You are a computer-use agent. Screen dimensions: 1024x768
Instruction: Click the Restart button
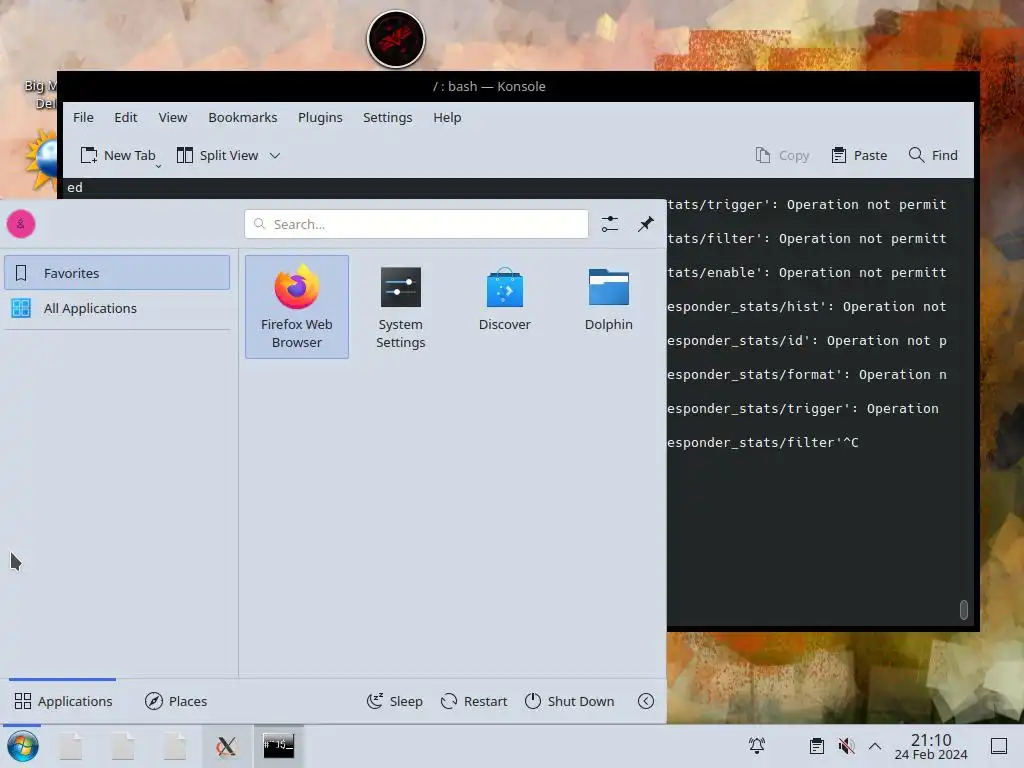(x=474, y=701)
